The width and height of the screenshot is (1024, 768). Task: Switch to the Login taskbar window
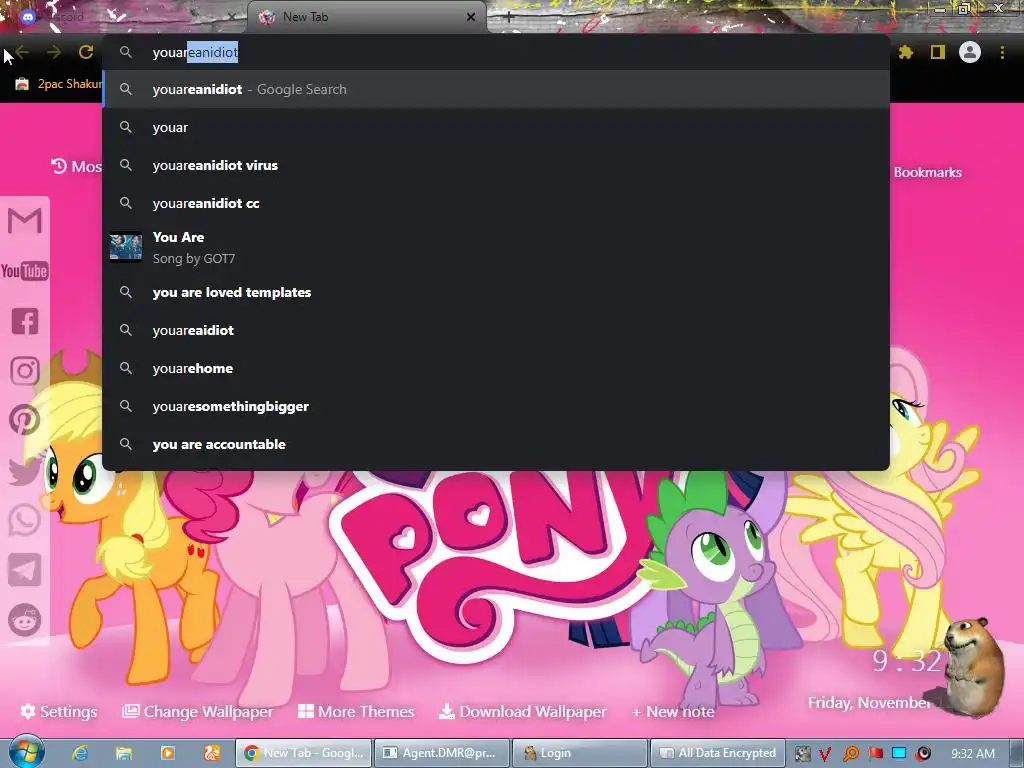tap(581, 753)
